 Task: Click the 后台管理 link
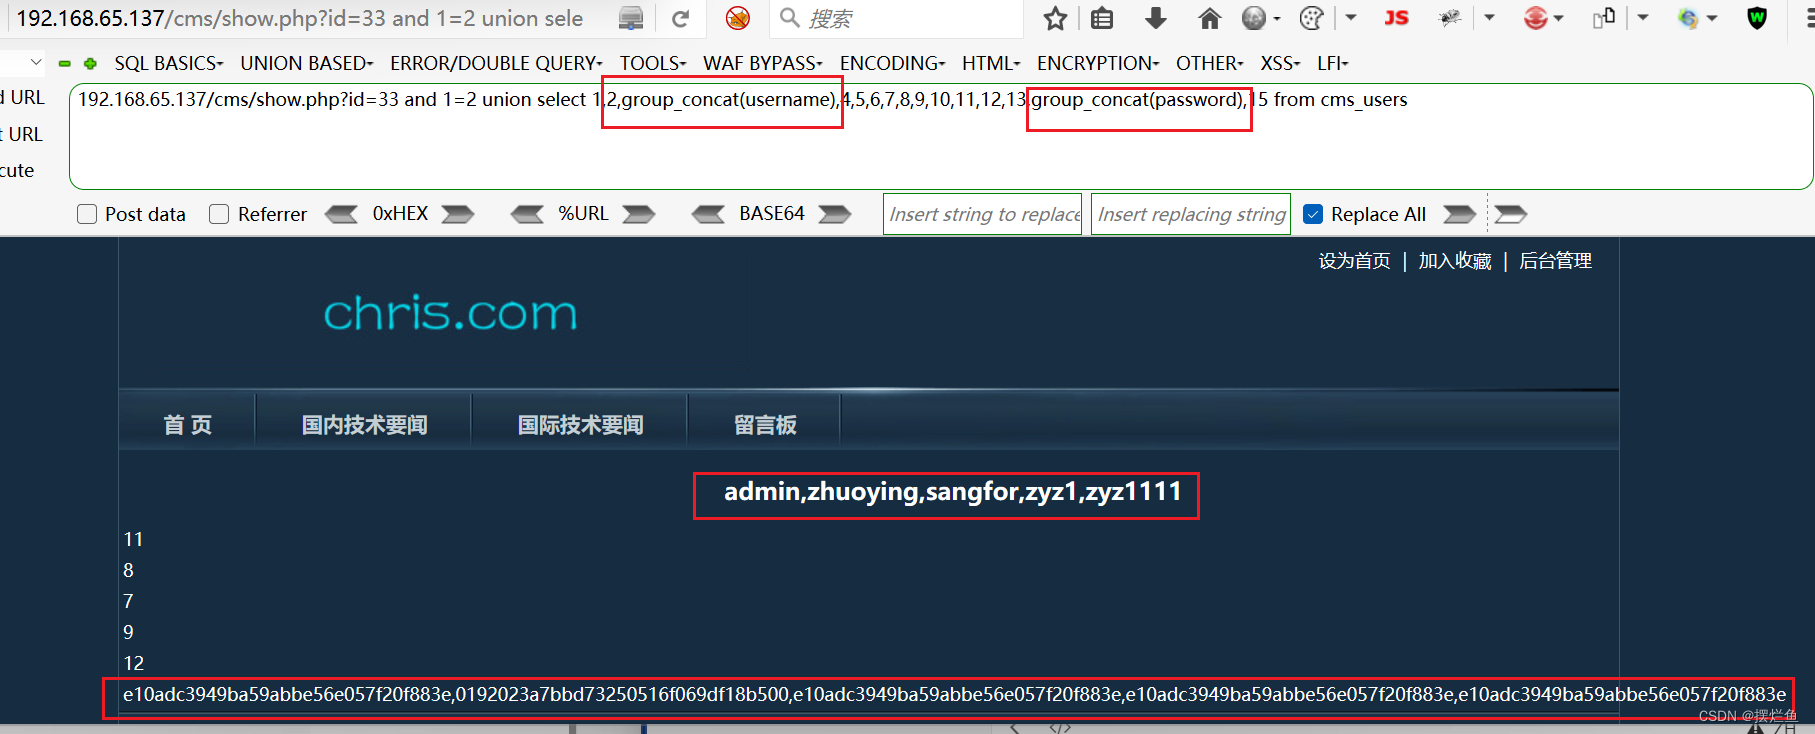(x=1555, y=261)
